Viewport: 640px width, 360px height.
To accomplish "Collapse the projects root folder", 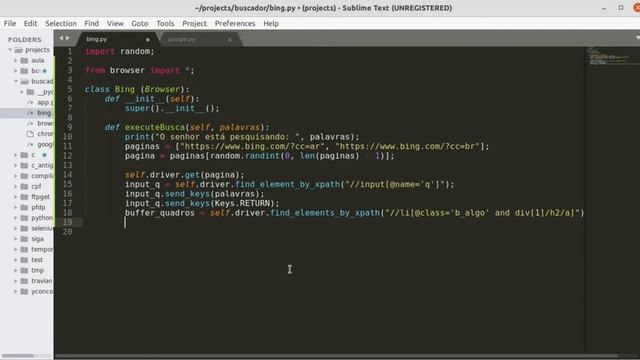I will (10, 50).
